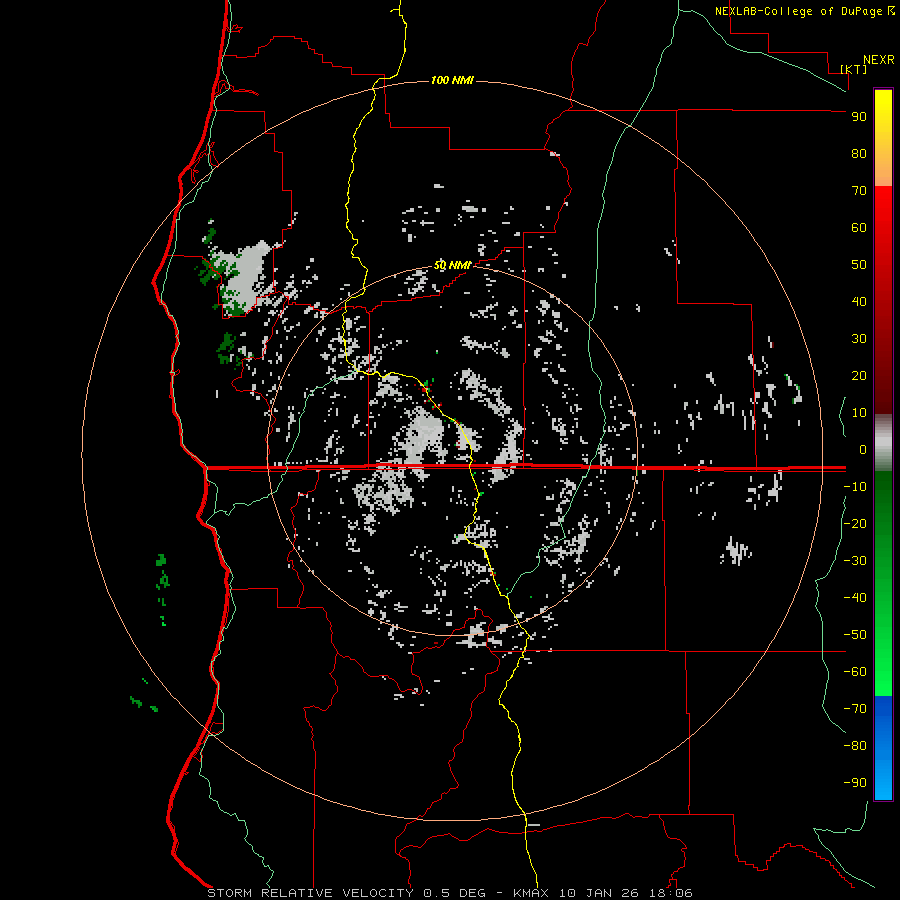The height and width of the screenshot is (900, 900).
Task: Click the positive 30 scale value
Action: [x=859, y=339]
